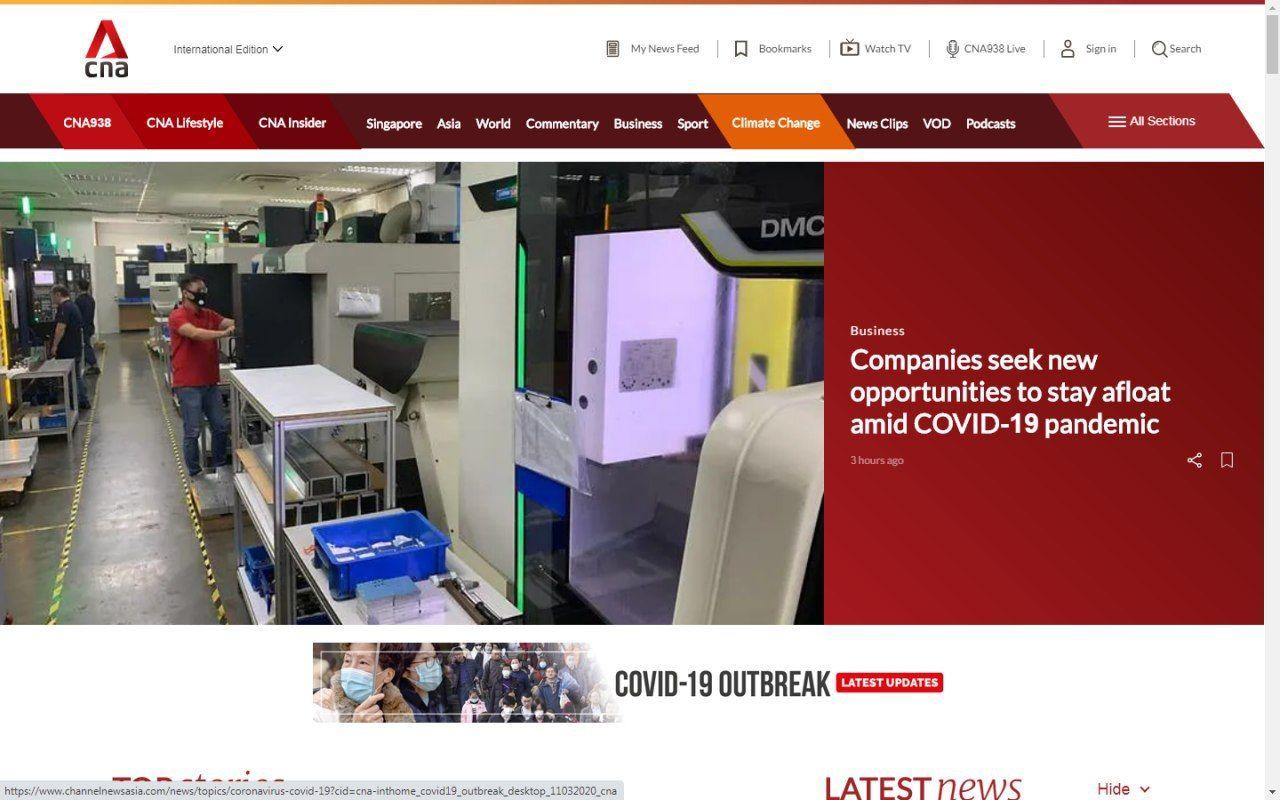This screenshot has height=800, width=1280.
Task: Click the CNA938 Live microphone icon
Action: tap(952, 48)
